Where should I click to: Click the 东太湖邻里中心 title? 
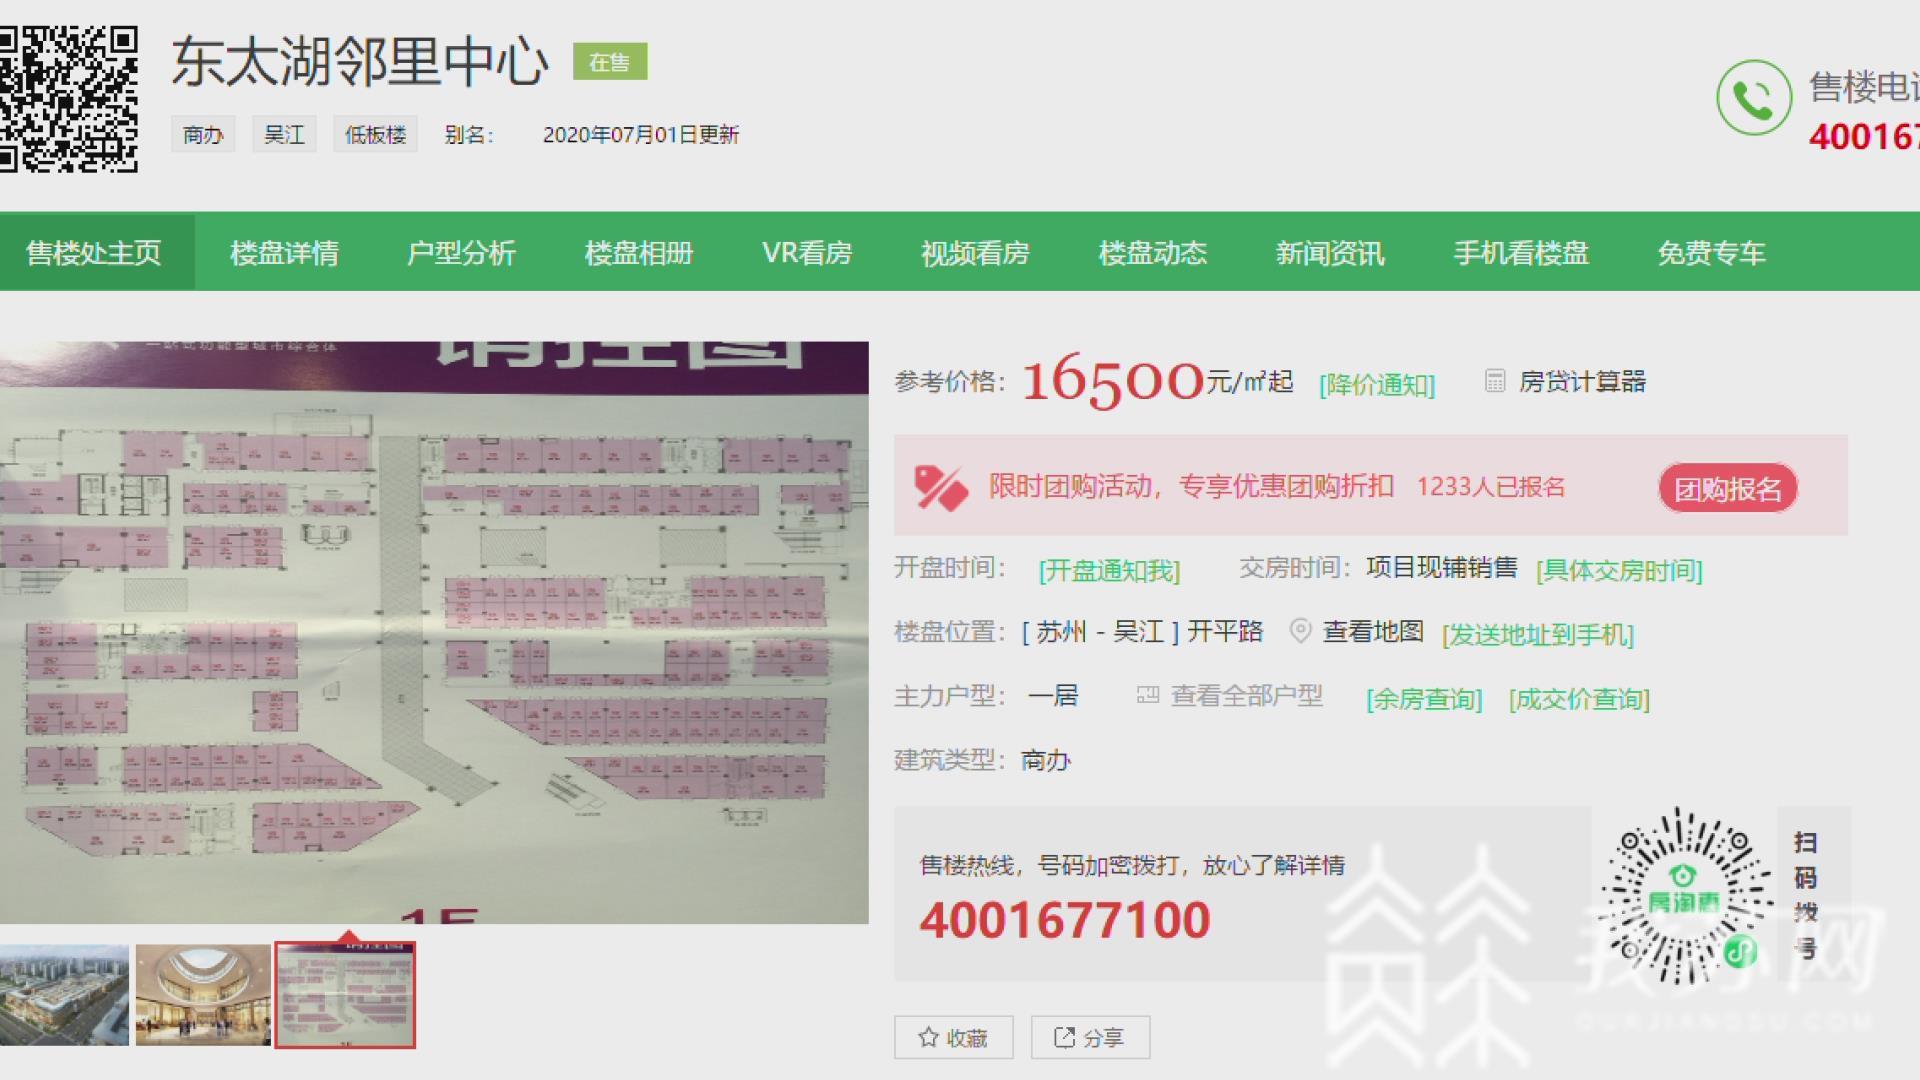point(360,61)
